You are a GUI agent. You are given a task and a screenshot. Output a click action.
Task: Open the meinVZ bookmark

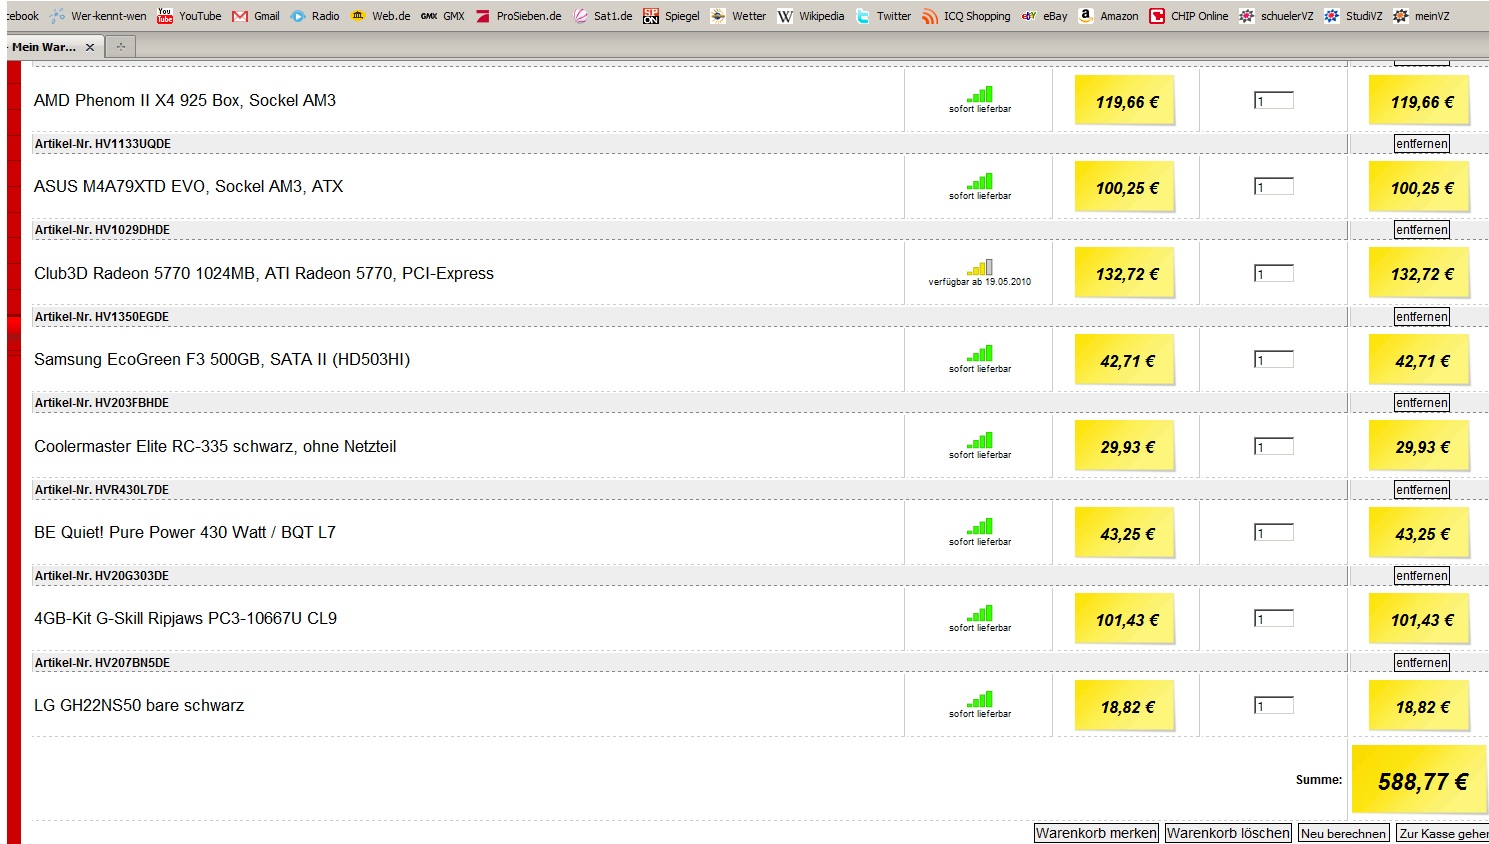coord(1421,16)
